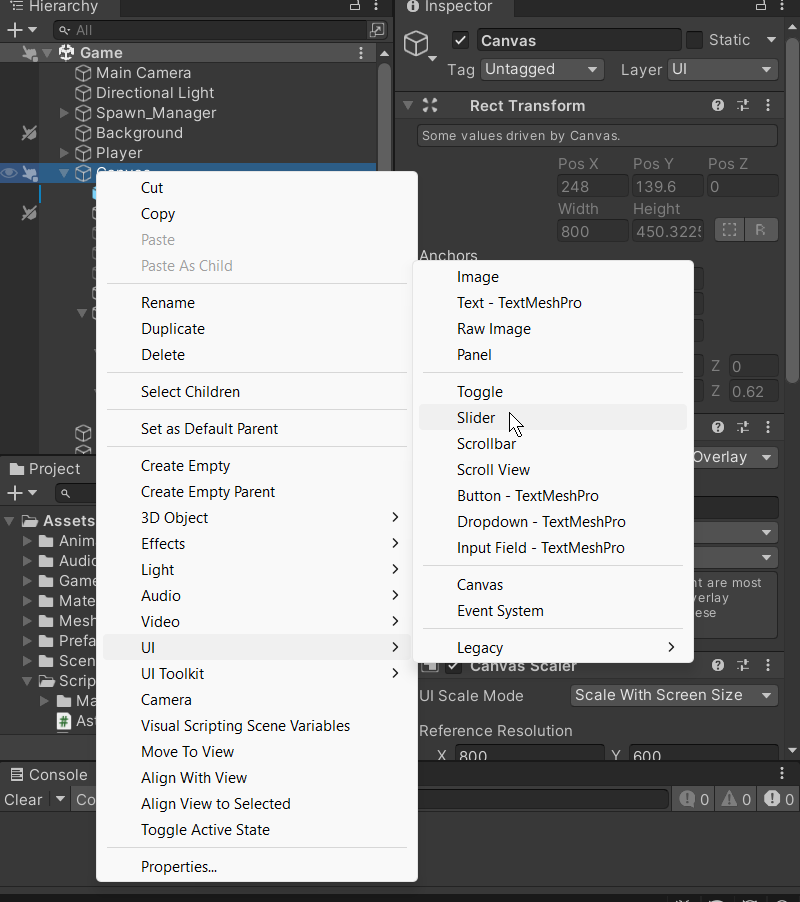Image resolution: width=800 pixels, height=902 pixels.
Task: Open the Tag dropdown showing Untagged
Action: coord(540,70)
